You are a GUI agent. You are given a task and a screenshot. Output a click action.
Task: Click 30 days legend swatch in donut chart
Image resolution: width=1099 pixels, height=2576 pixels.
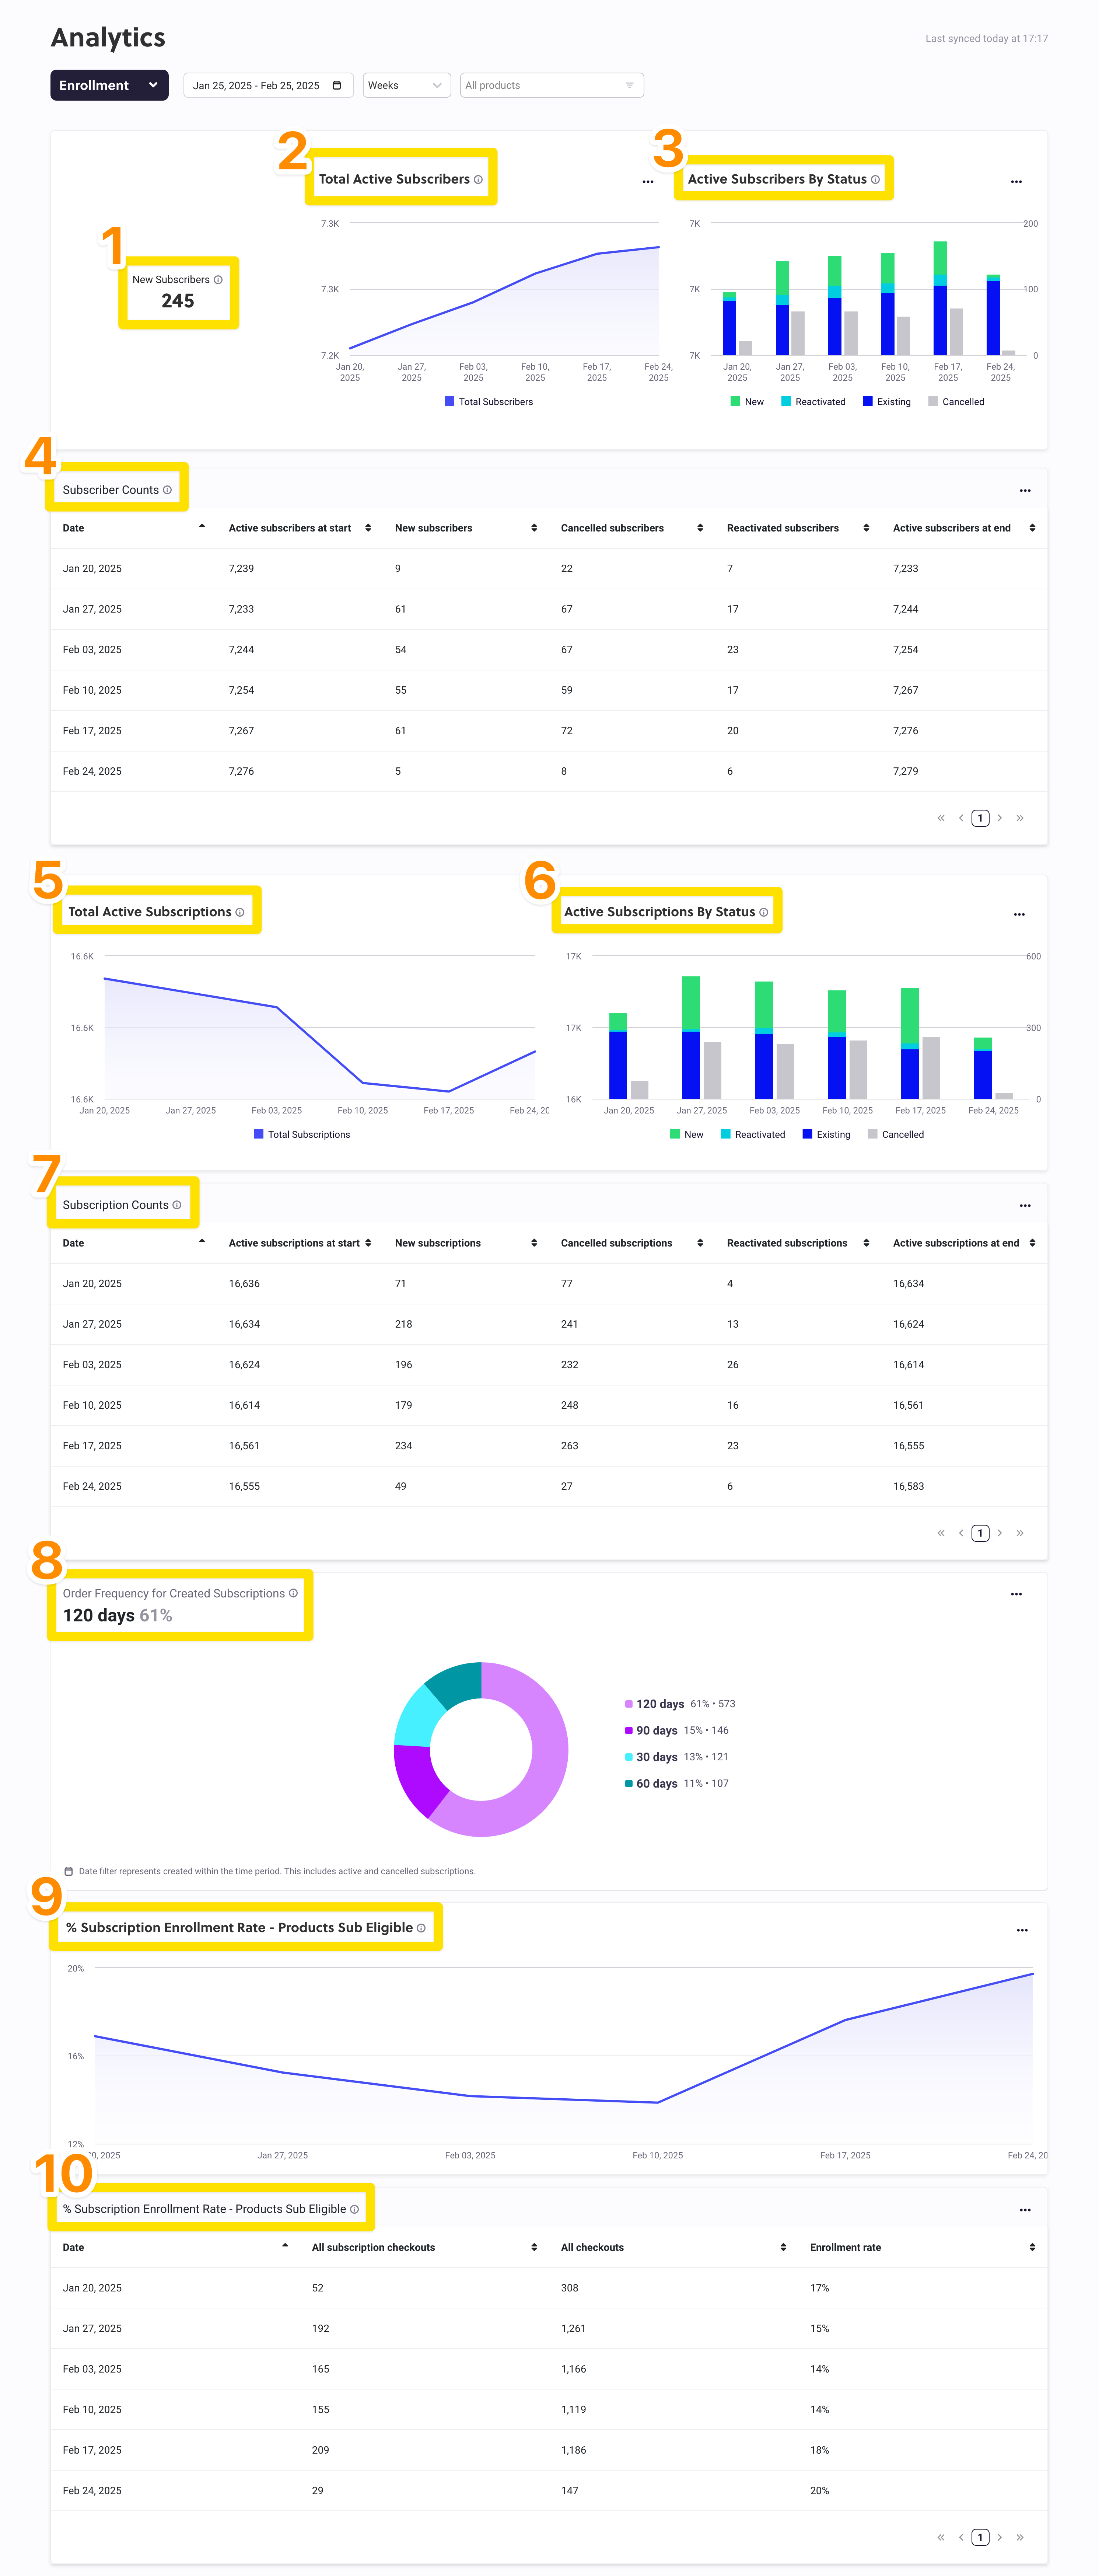click(x=629, y=1757)
